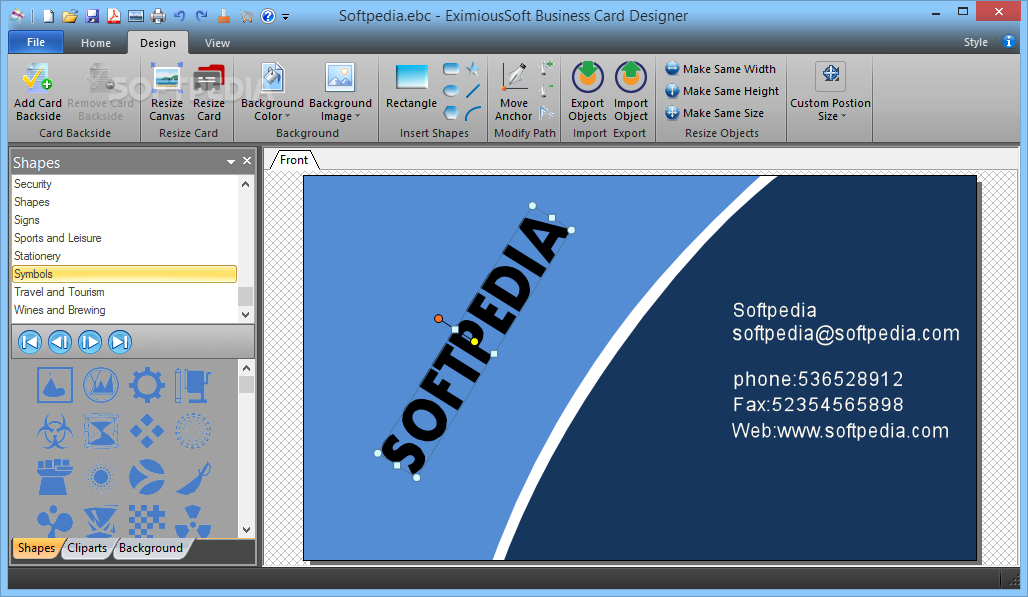Select the Front canvas tab

(x=294, y=159)
